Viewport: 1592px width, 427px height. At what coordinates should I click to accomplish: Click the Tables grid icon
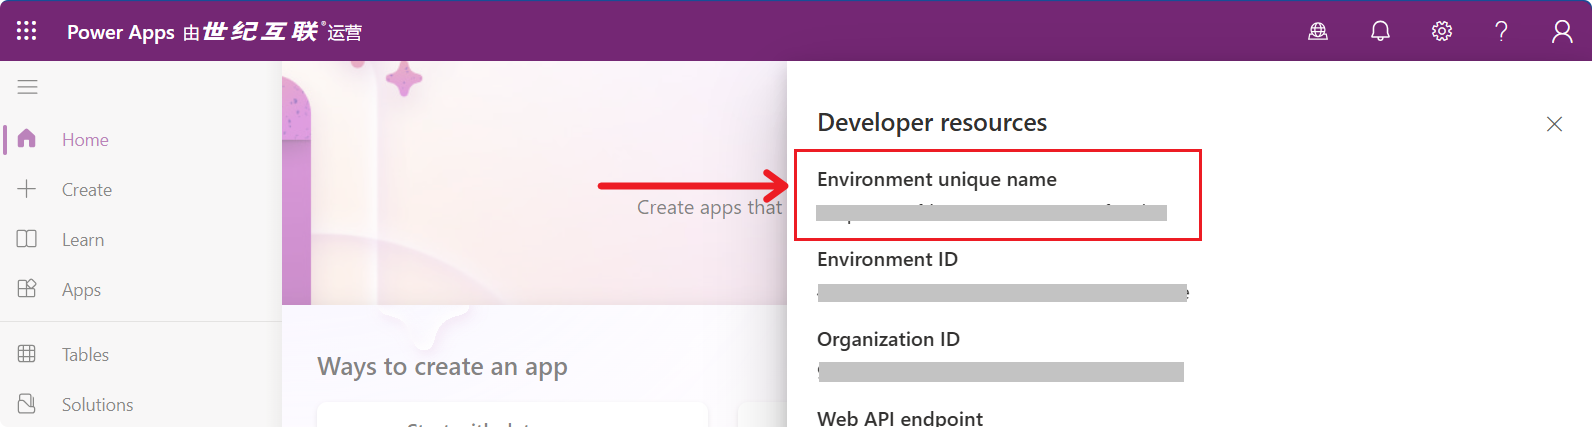(x=27, y=353)
